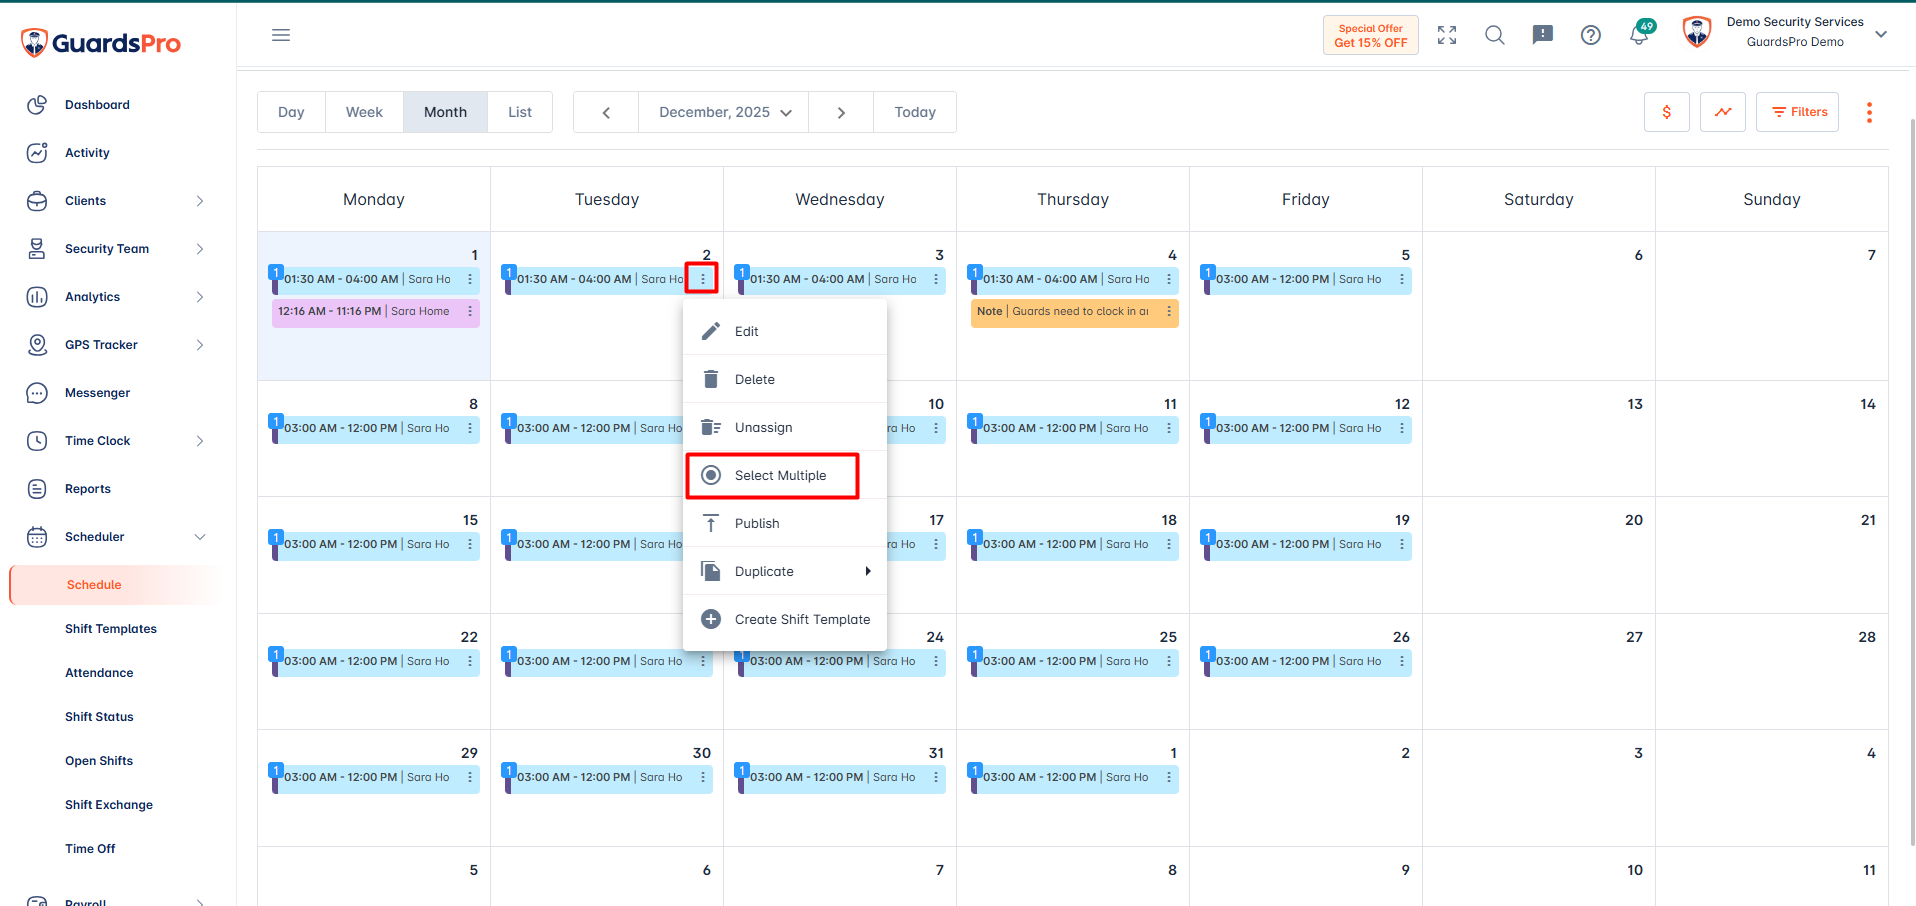Image resolution: width=1916 pixels, height=906 pixels.
Task: Open options dots on December 12 shift
Action: 1402,428
